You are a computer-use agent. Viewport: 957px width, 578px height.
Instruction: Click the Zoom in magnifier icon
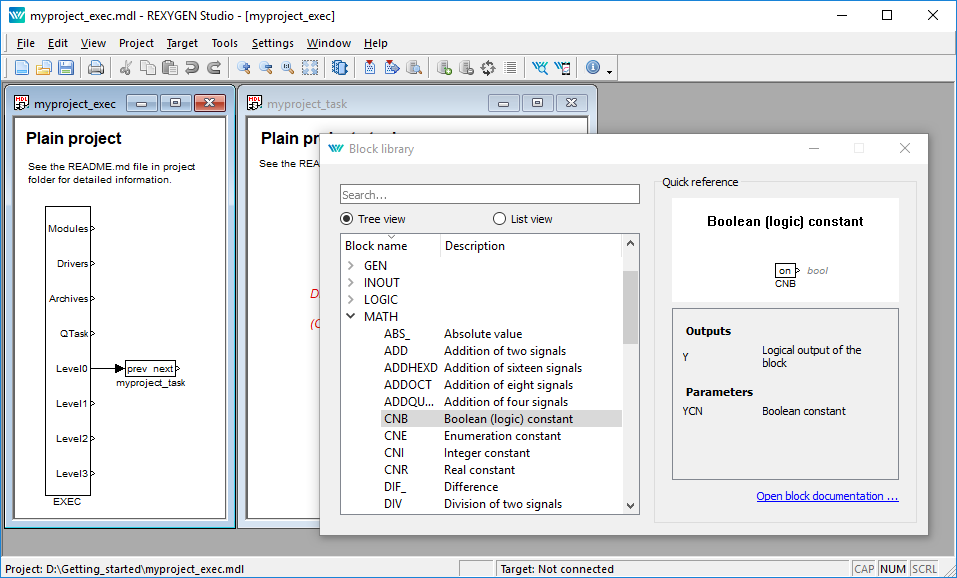click(243, 68)
